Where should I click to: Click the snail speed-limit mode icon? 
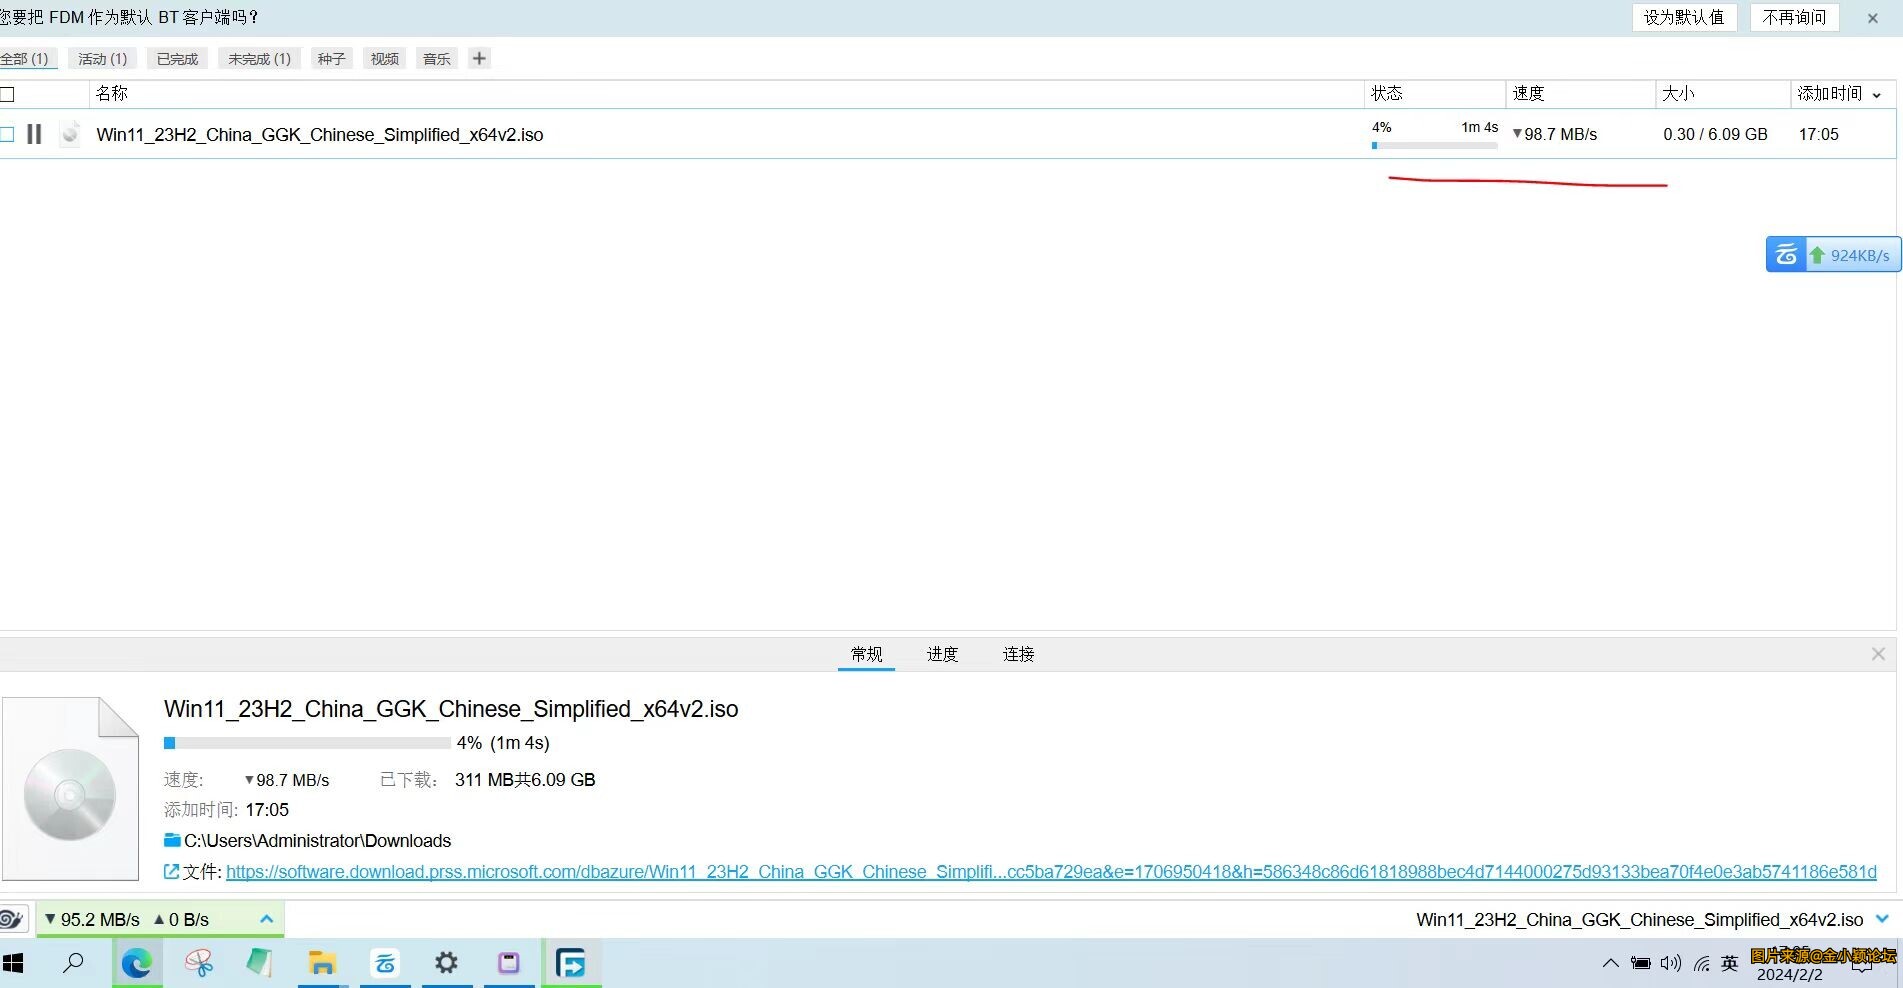click(x=12, y=919)
